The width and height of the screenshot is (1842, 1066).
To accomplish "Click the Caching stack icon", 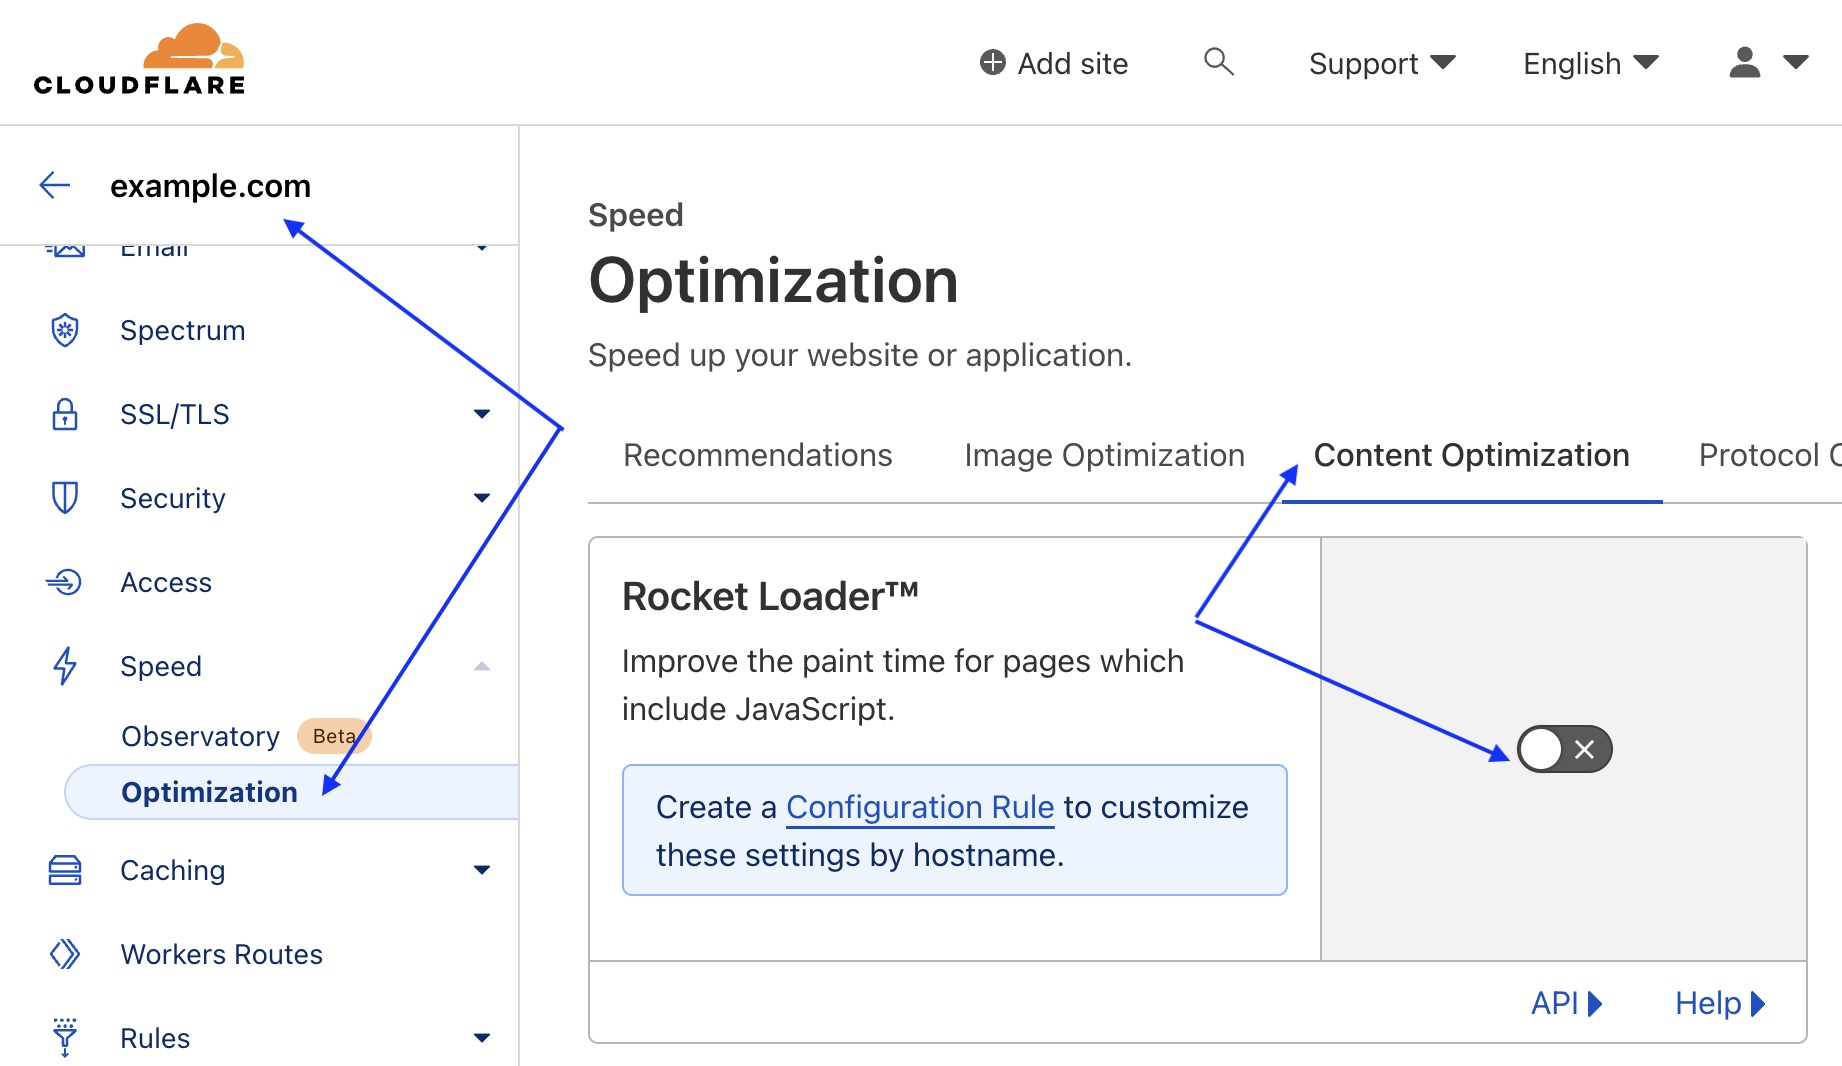I will click(64, 870).
